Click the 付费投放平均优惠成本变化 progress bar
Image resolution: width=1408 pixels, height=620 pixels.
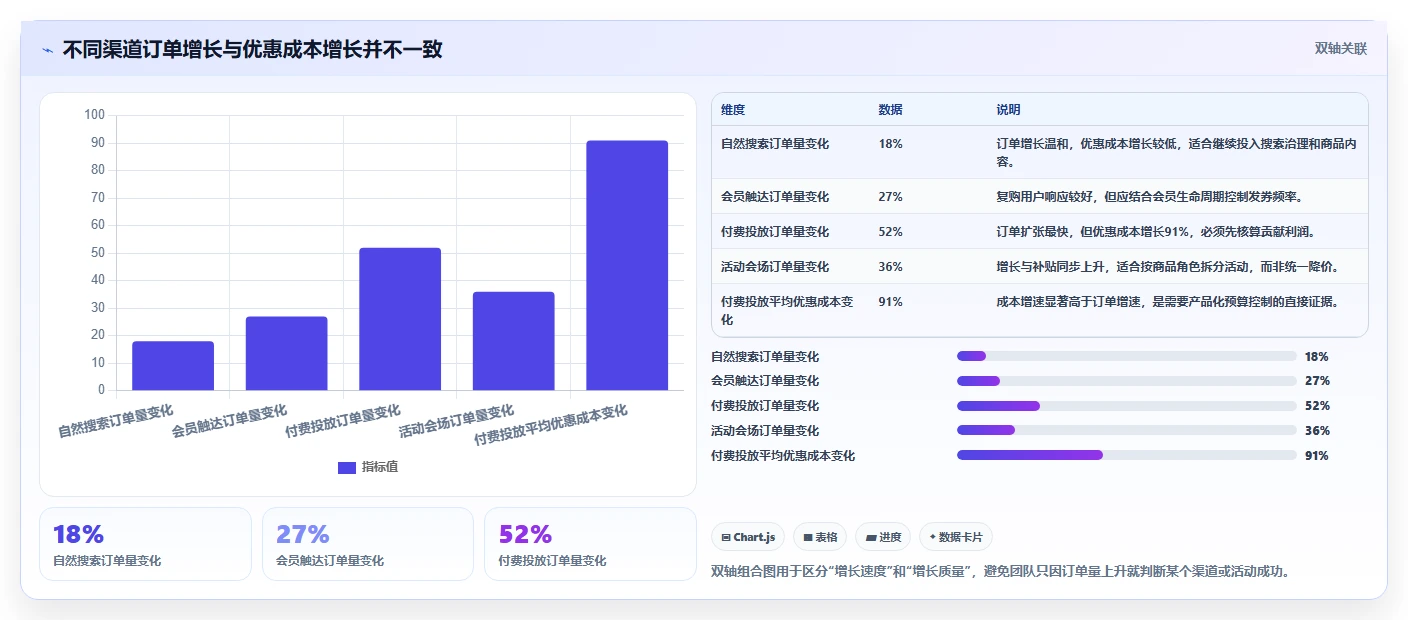tap(1127, 455)
